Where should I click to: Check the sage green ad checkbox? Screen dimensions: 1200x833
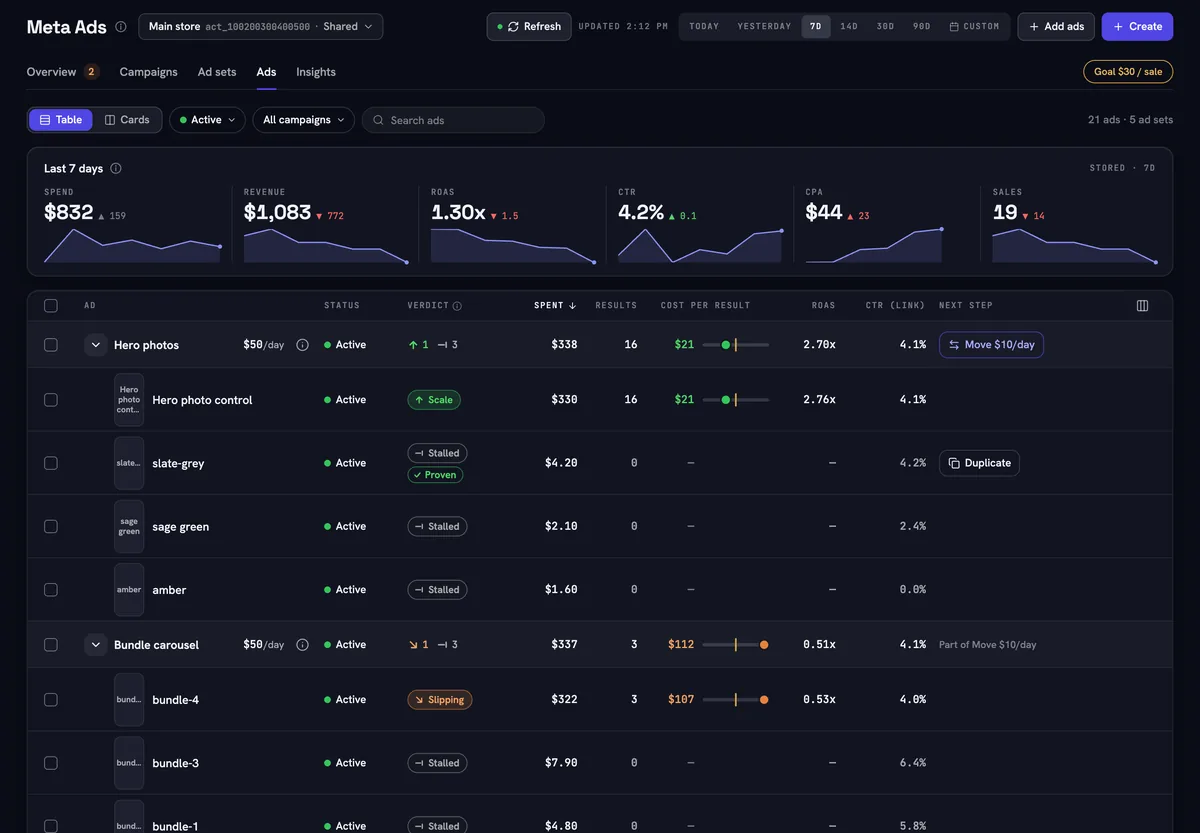(51, 527)
